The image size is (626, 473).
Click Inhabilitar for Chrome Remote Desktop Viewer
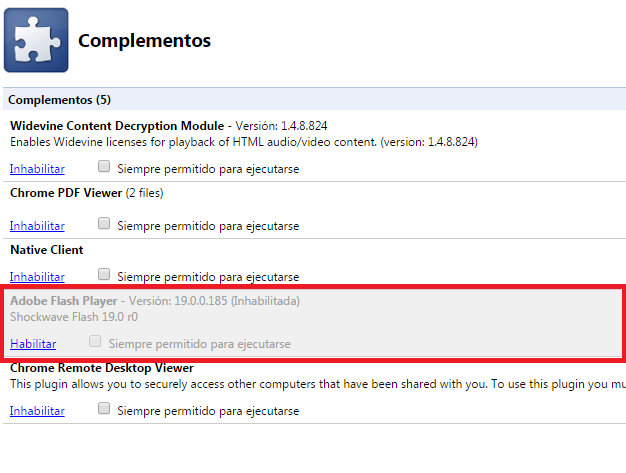(x=37, y=411)
